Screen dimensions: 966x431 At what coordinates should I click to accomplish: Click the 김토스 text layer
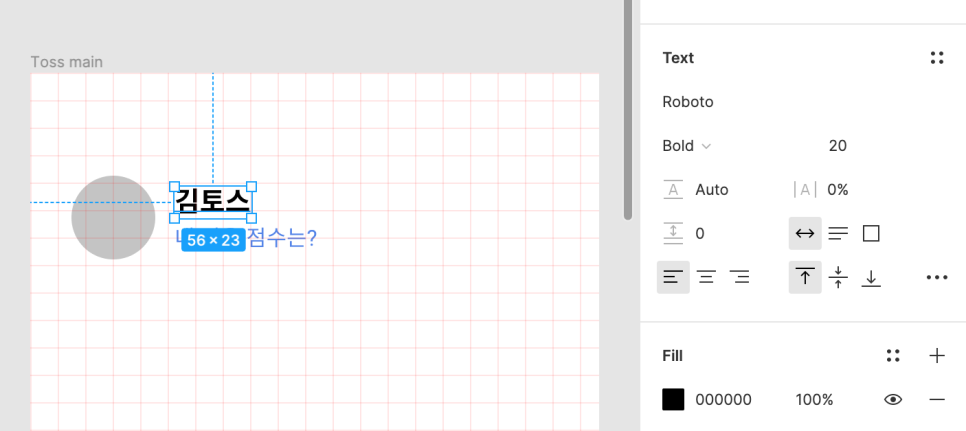(x=213, y=201)
